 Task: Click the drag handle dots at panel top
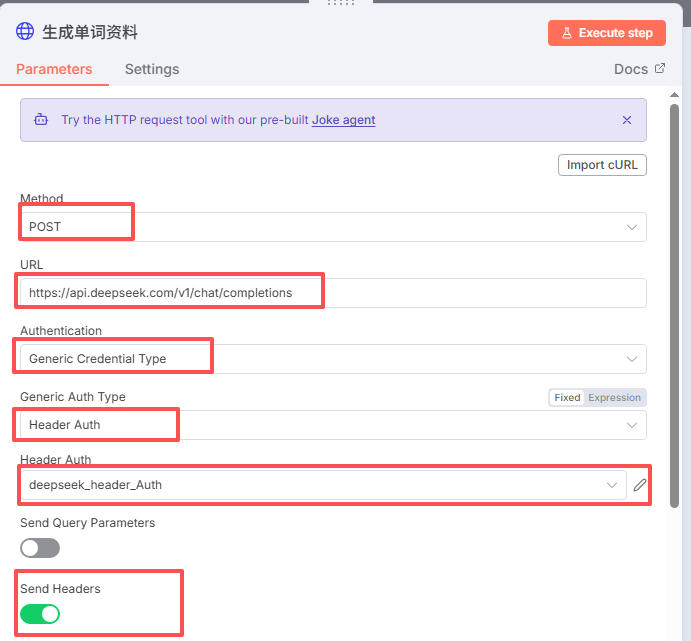341,3
